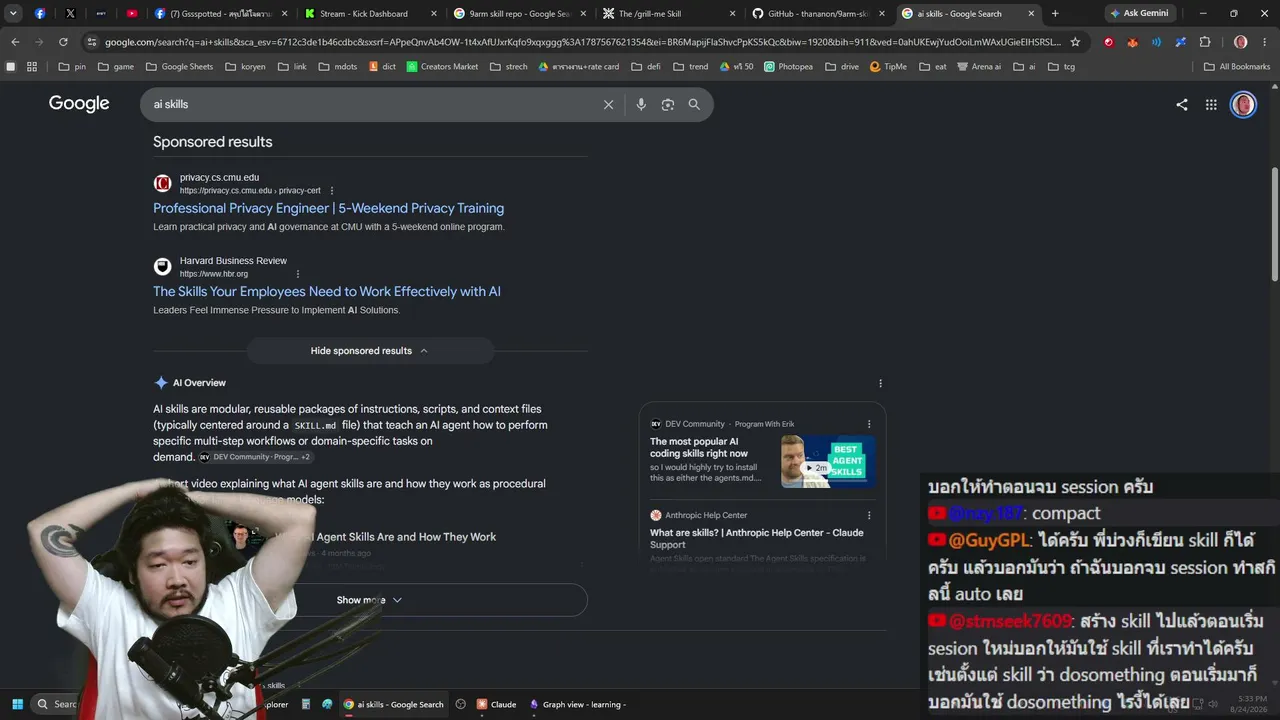The width and height of the screenshot is (1280, 720).
Task: Go back to the previous page
Action: tap(15, 42)
